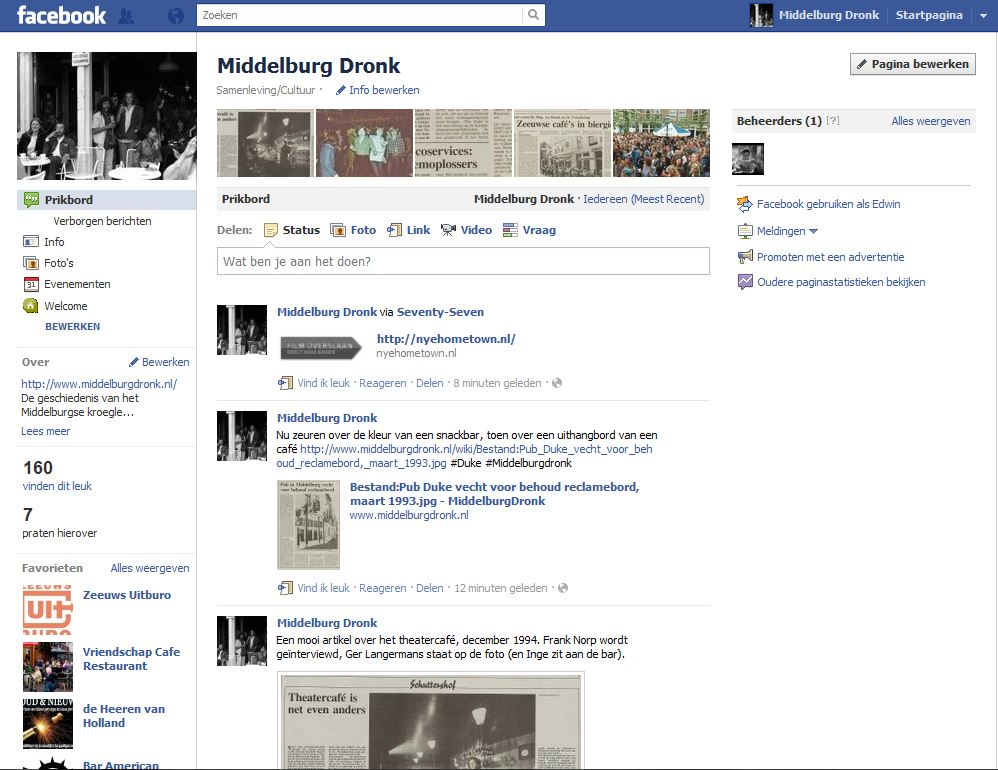Click the [?] help next to Beheerders
The image size is (998, 770).
pyautogui.click(x=833, y=120)
